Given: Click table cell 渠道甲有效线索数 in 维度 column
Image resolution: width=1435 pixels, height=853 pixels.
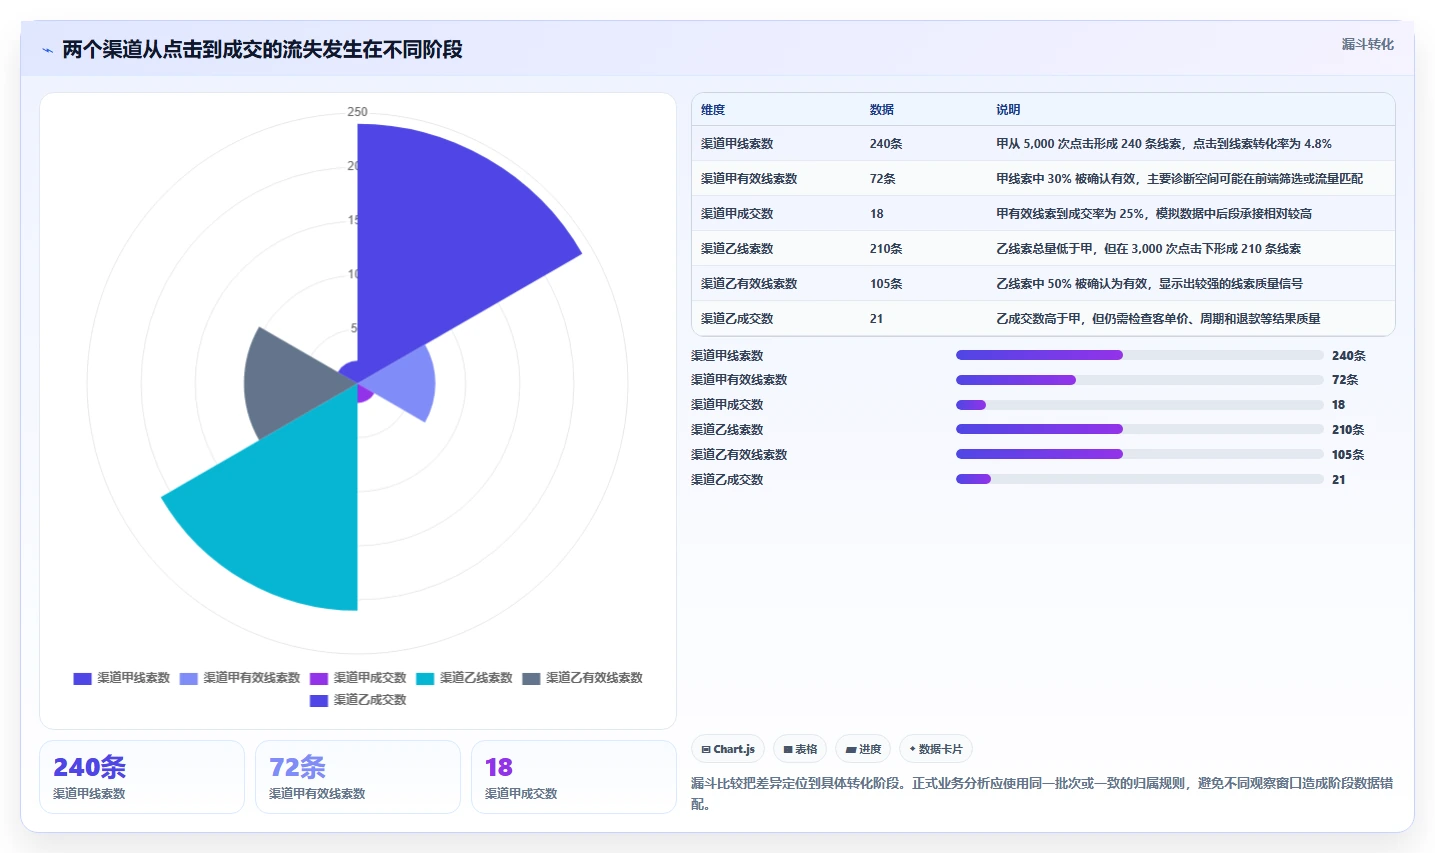Looking at the screenshot, I should click(749, 179).
